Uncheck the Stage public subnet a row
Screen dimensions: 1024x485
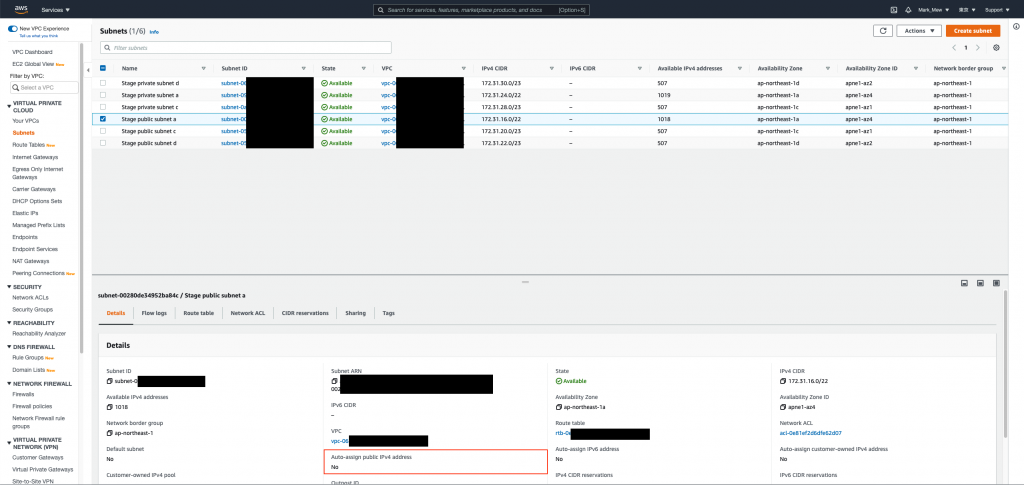point(103,119)
